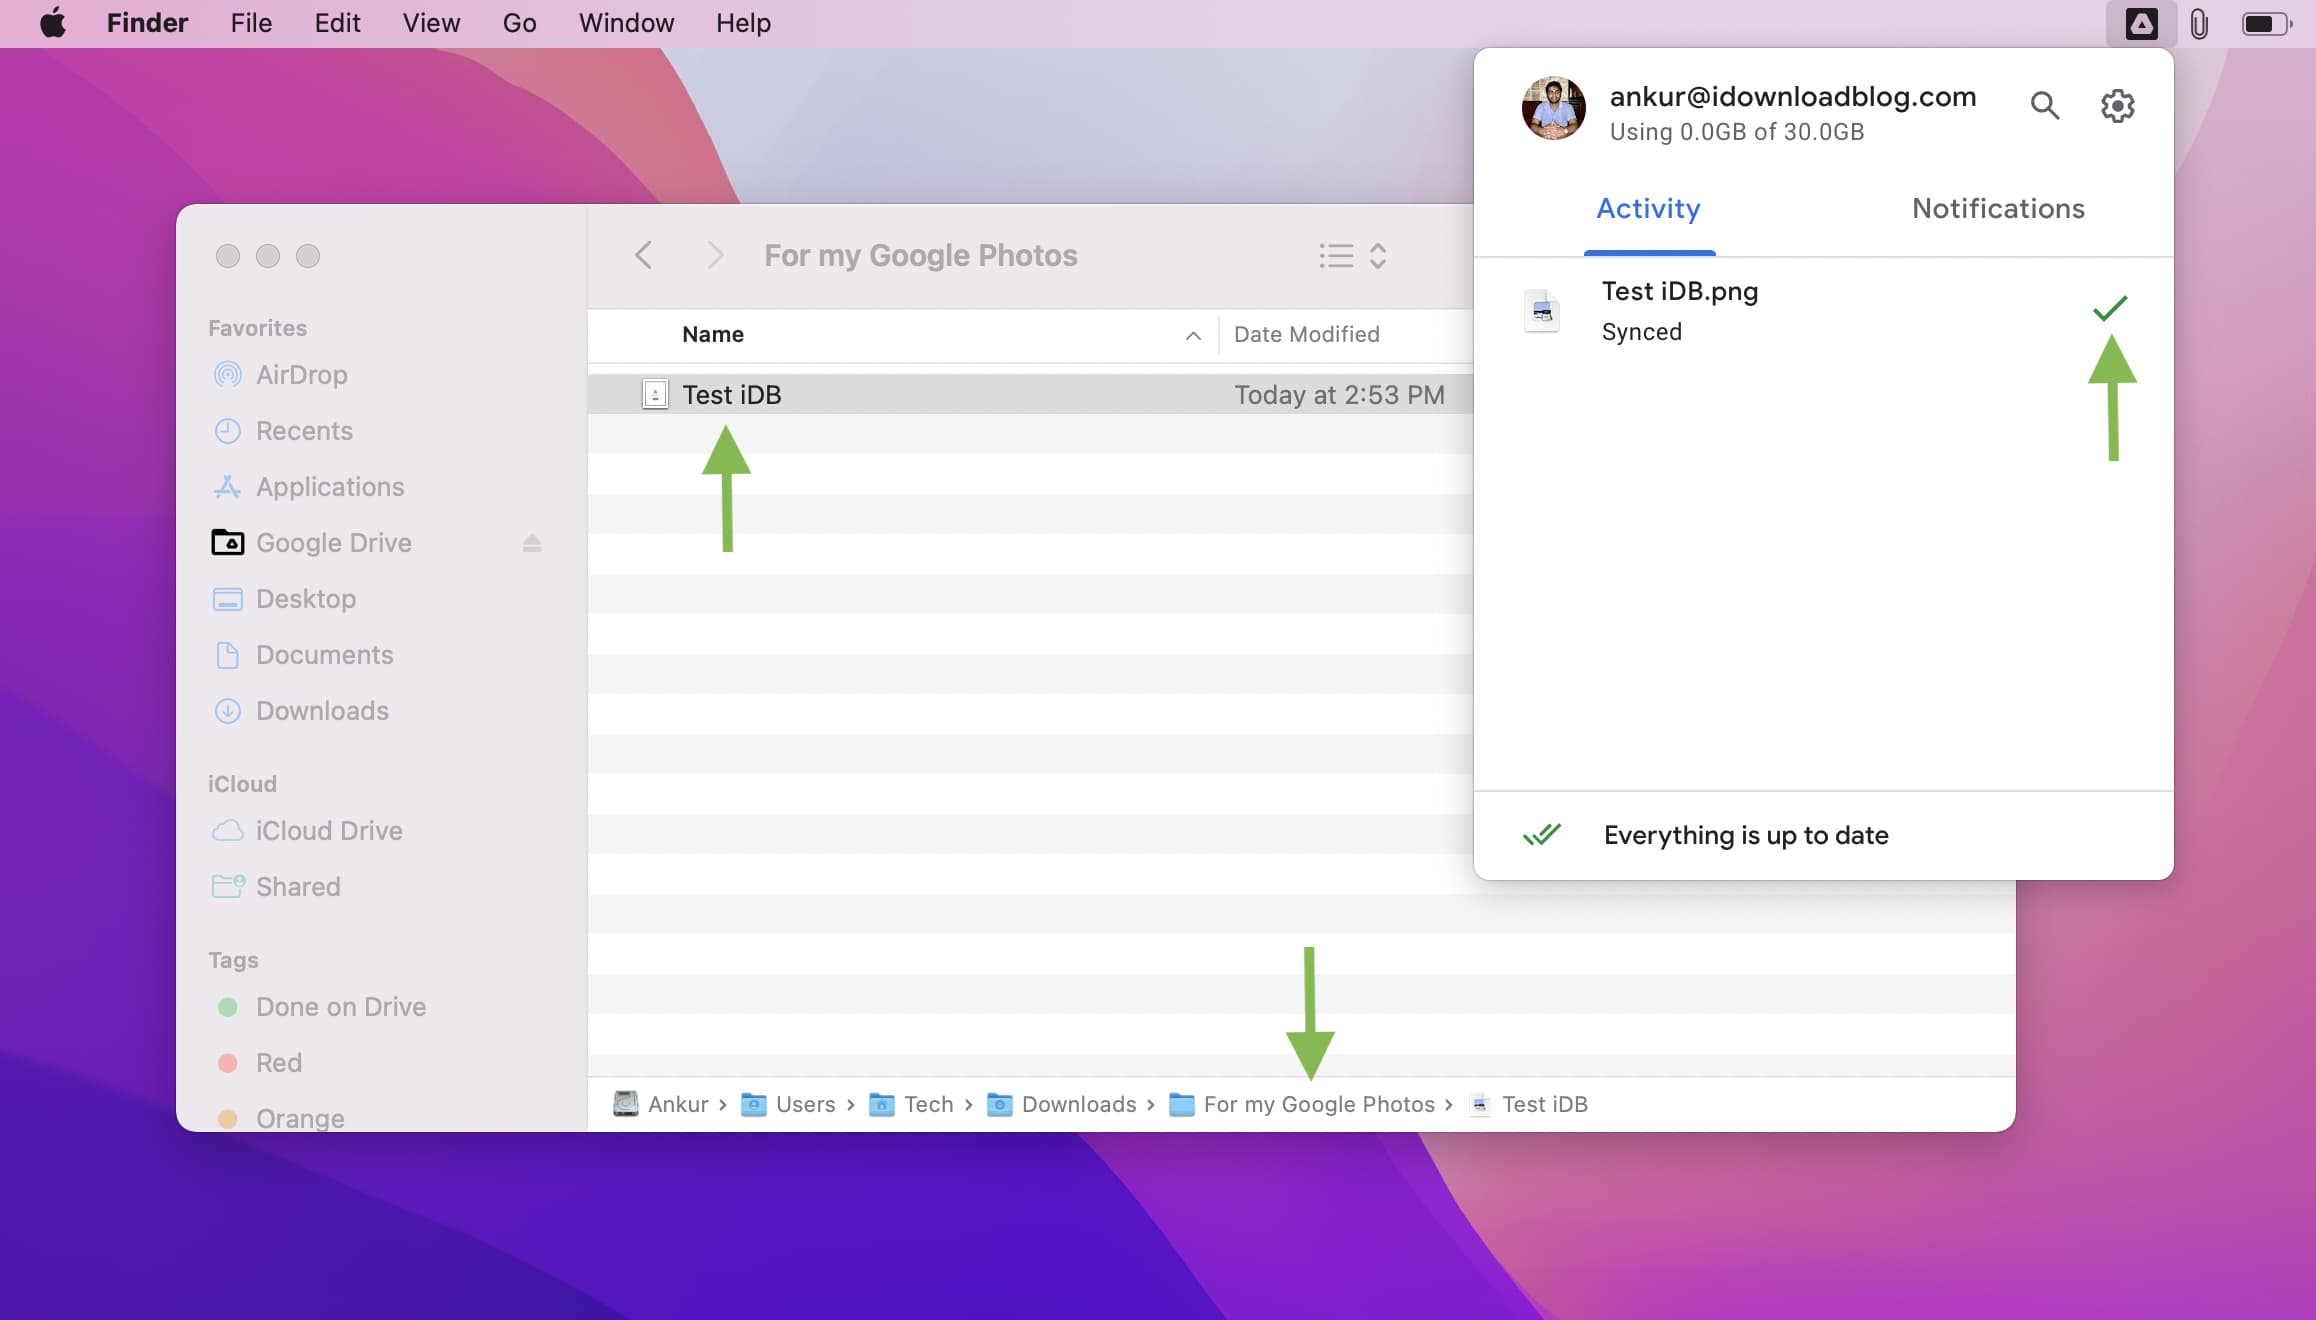
Task: Click Downloads in the path bar
Action: pos(1079,1104)
